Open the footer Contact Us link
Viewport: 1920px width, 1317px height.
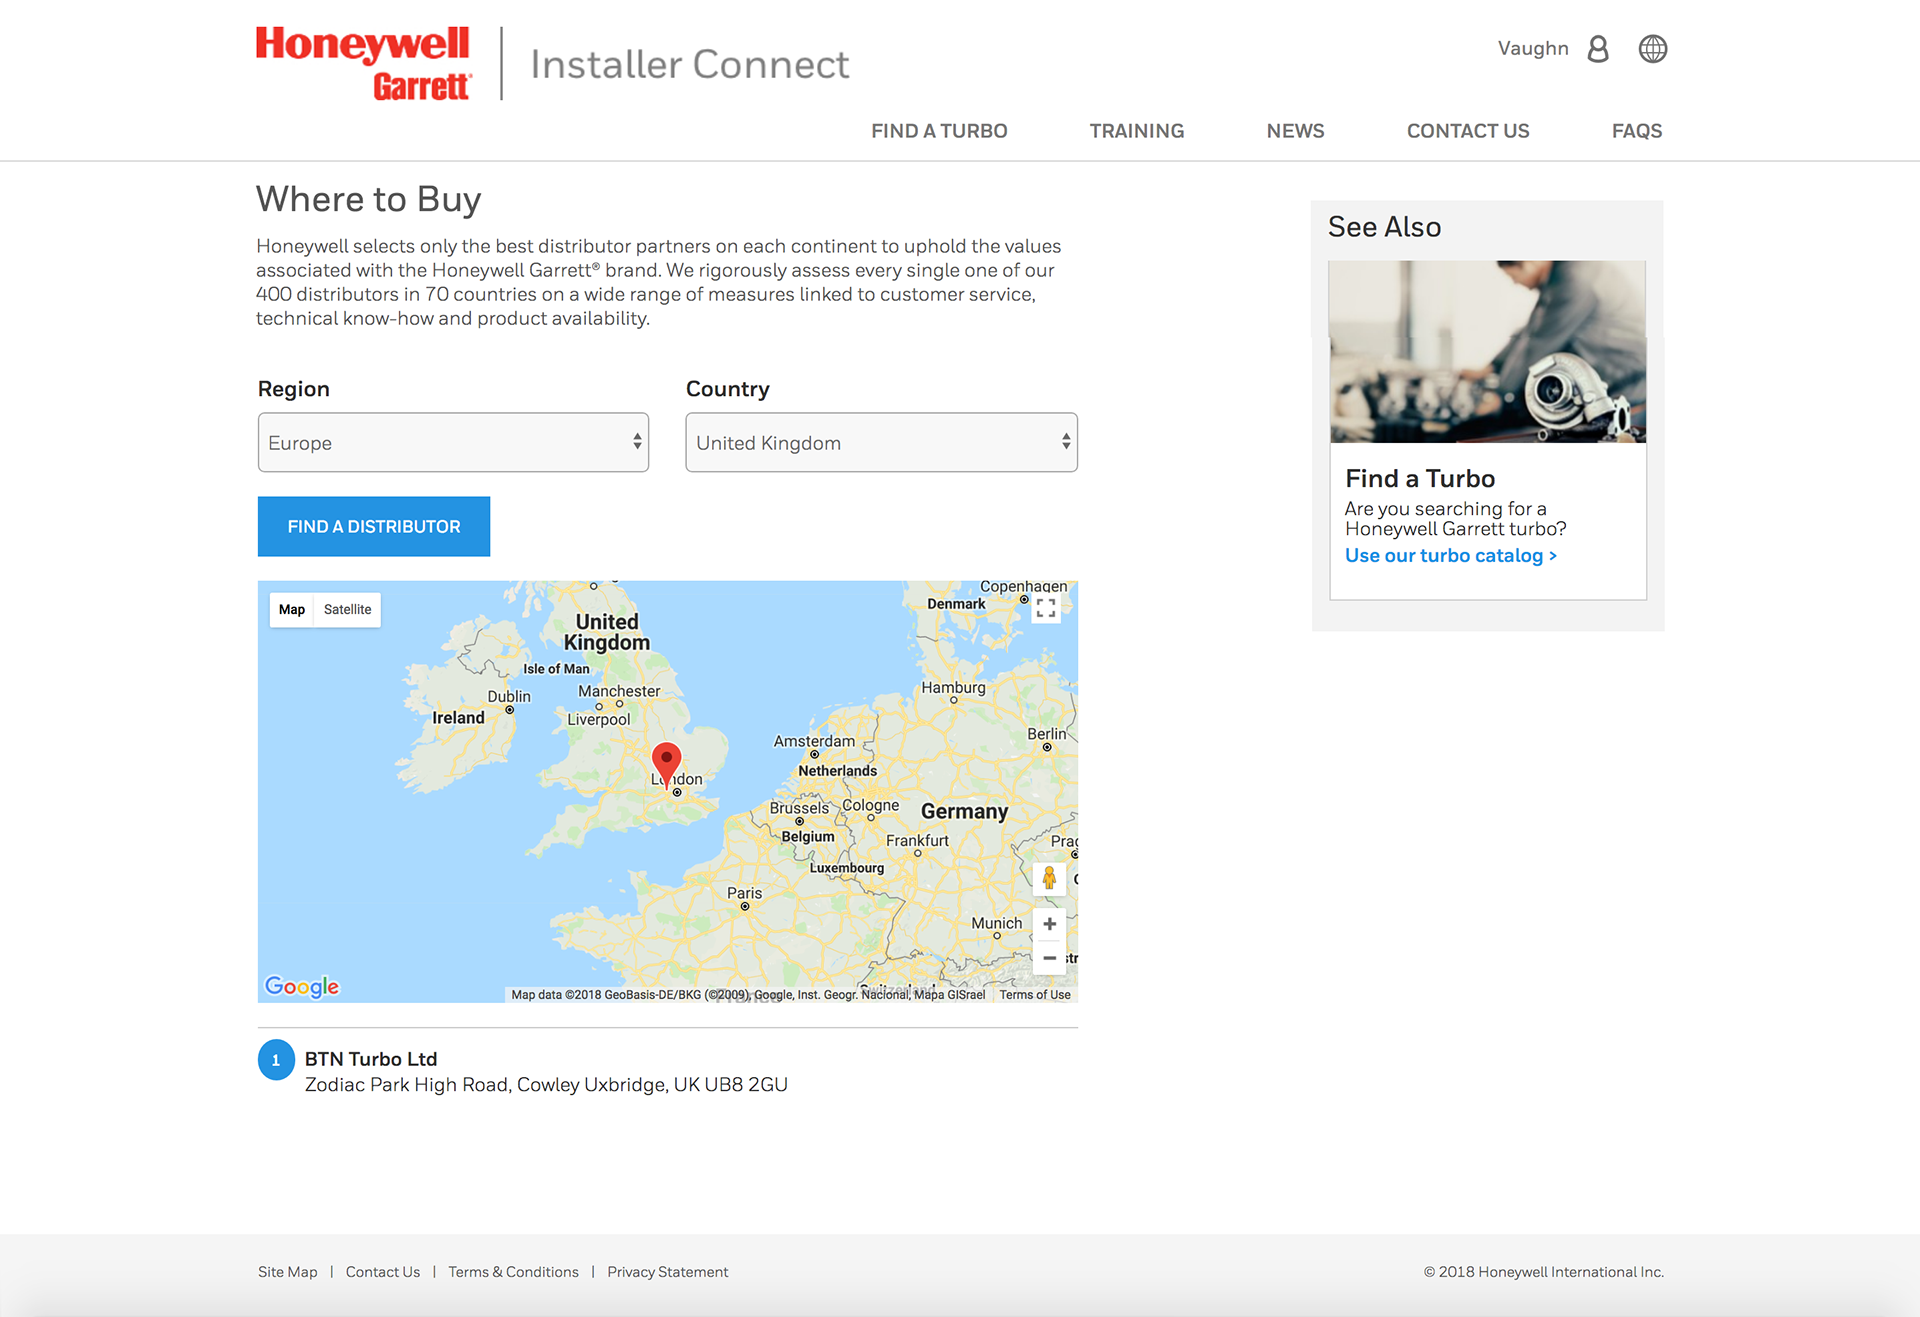pyautogui.click(x=383, y=1272)
